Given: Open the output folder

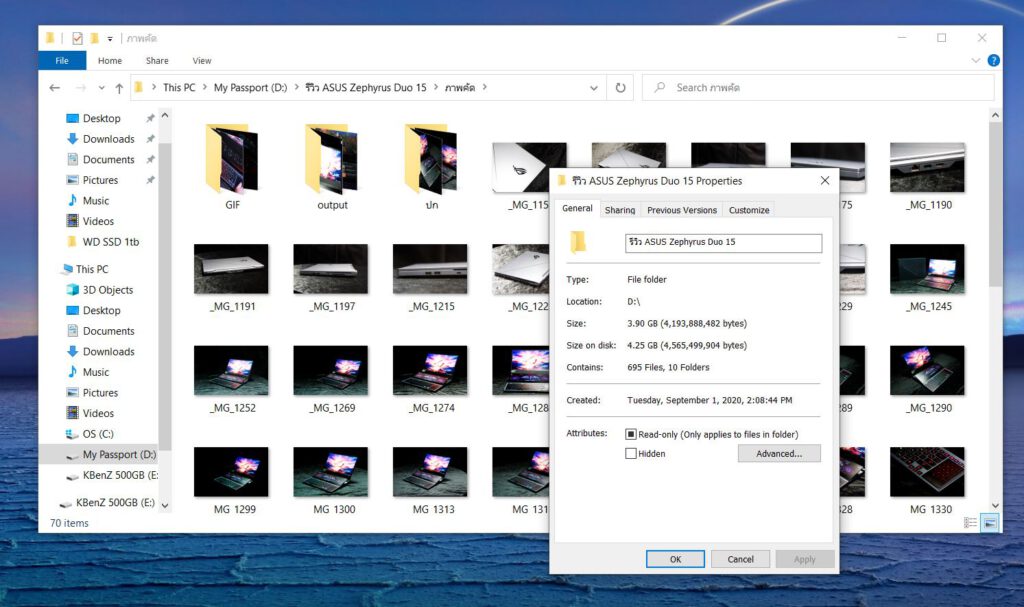Looking at the screenshot, I should pos(332,167).
